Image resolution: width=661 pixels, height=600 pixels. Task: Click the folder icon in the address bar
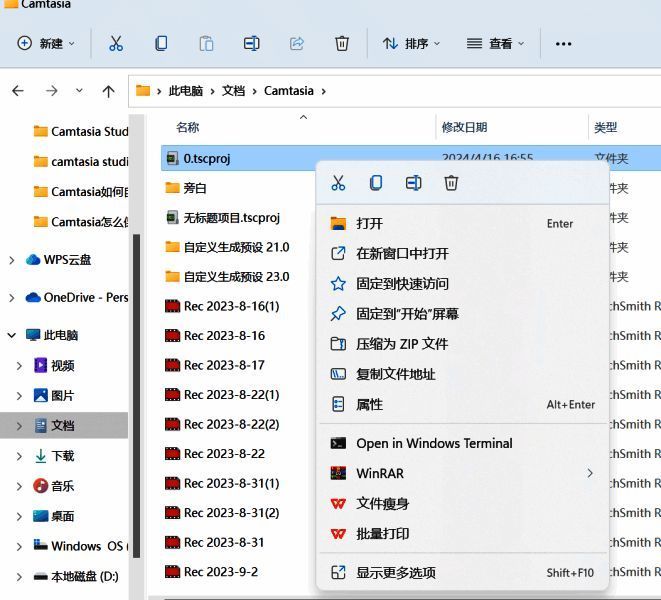point(143,90)
